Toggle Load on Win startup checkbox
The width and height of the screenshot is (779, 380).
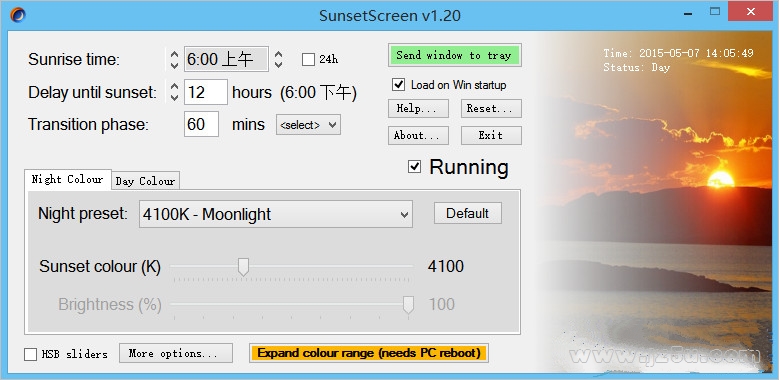pyautogui.click(x=398, y=84)
